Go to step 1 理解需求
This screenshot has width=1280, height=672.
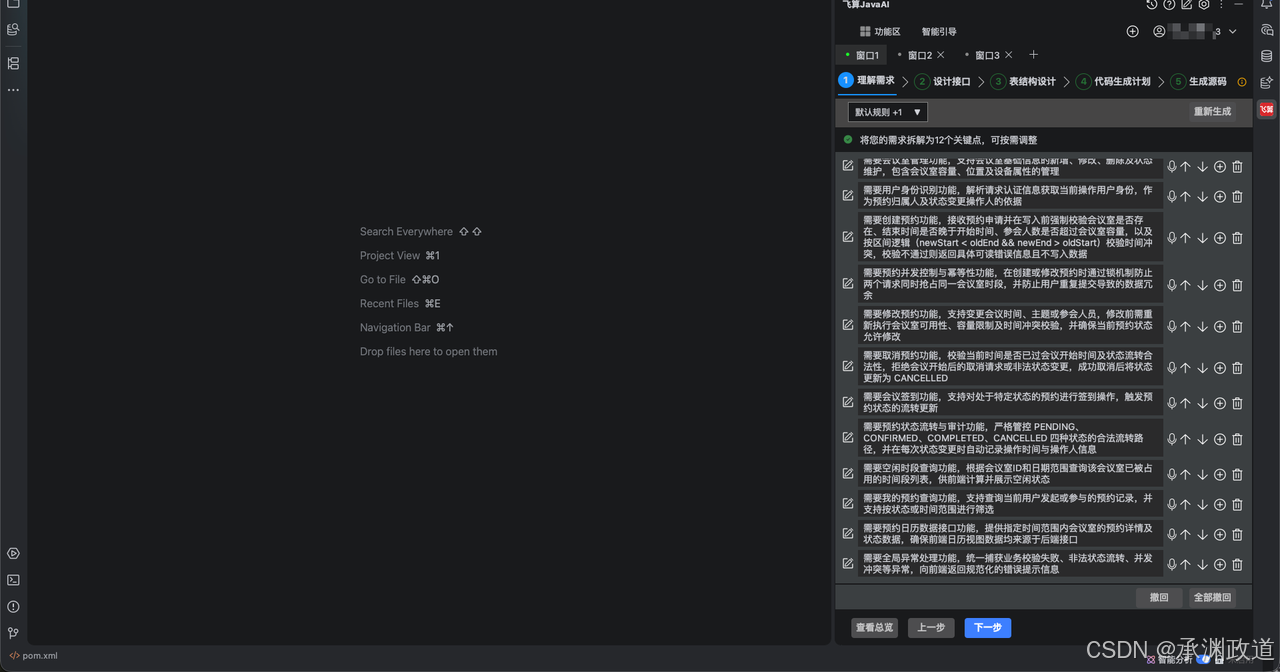pyautogui.click(x=867, y=81)
